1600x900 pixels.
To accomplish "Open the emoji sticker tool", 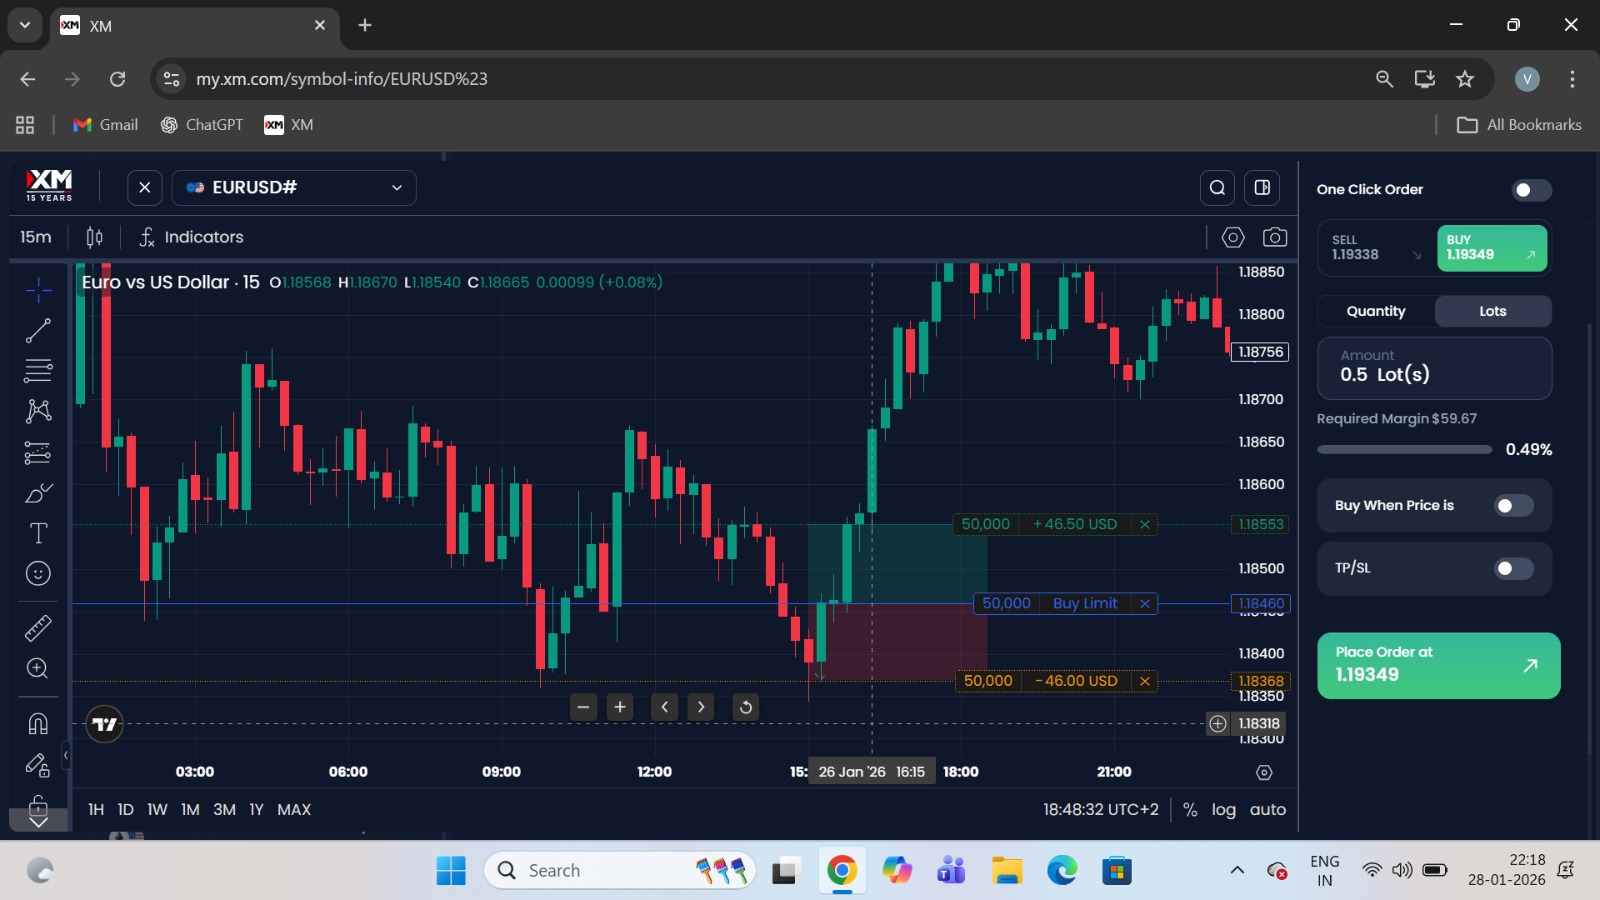I will tap(38, 573).
